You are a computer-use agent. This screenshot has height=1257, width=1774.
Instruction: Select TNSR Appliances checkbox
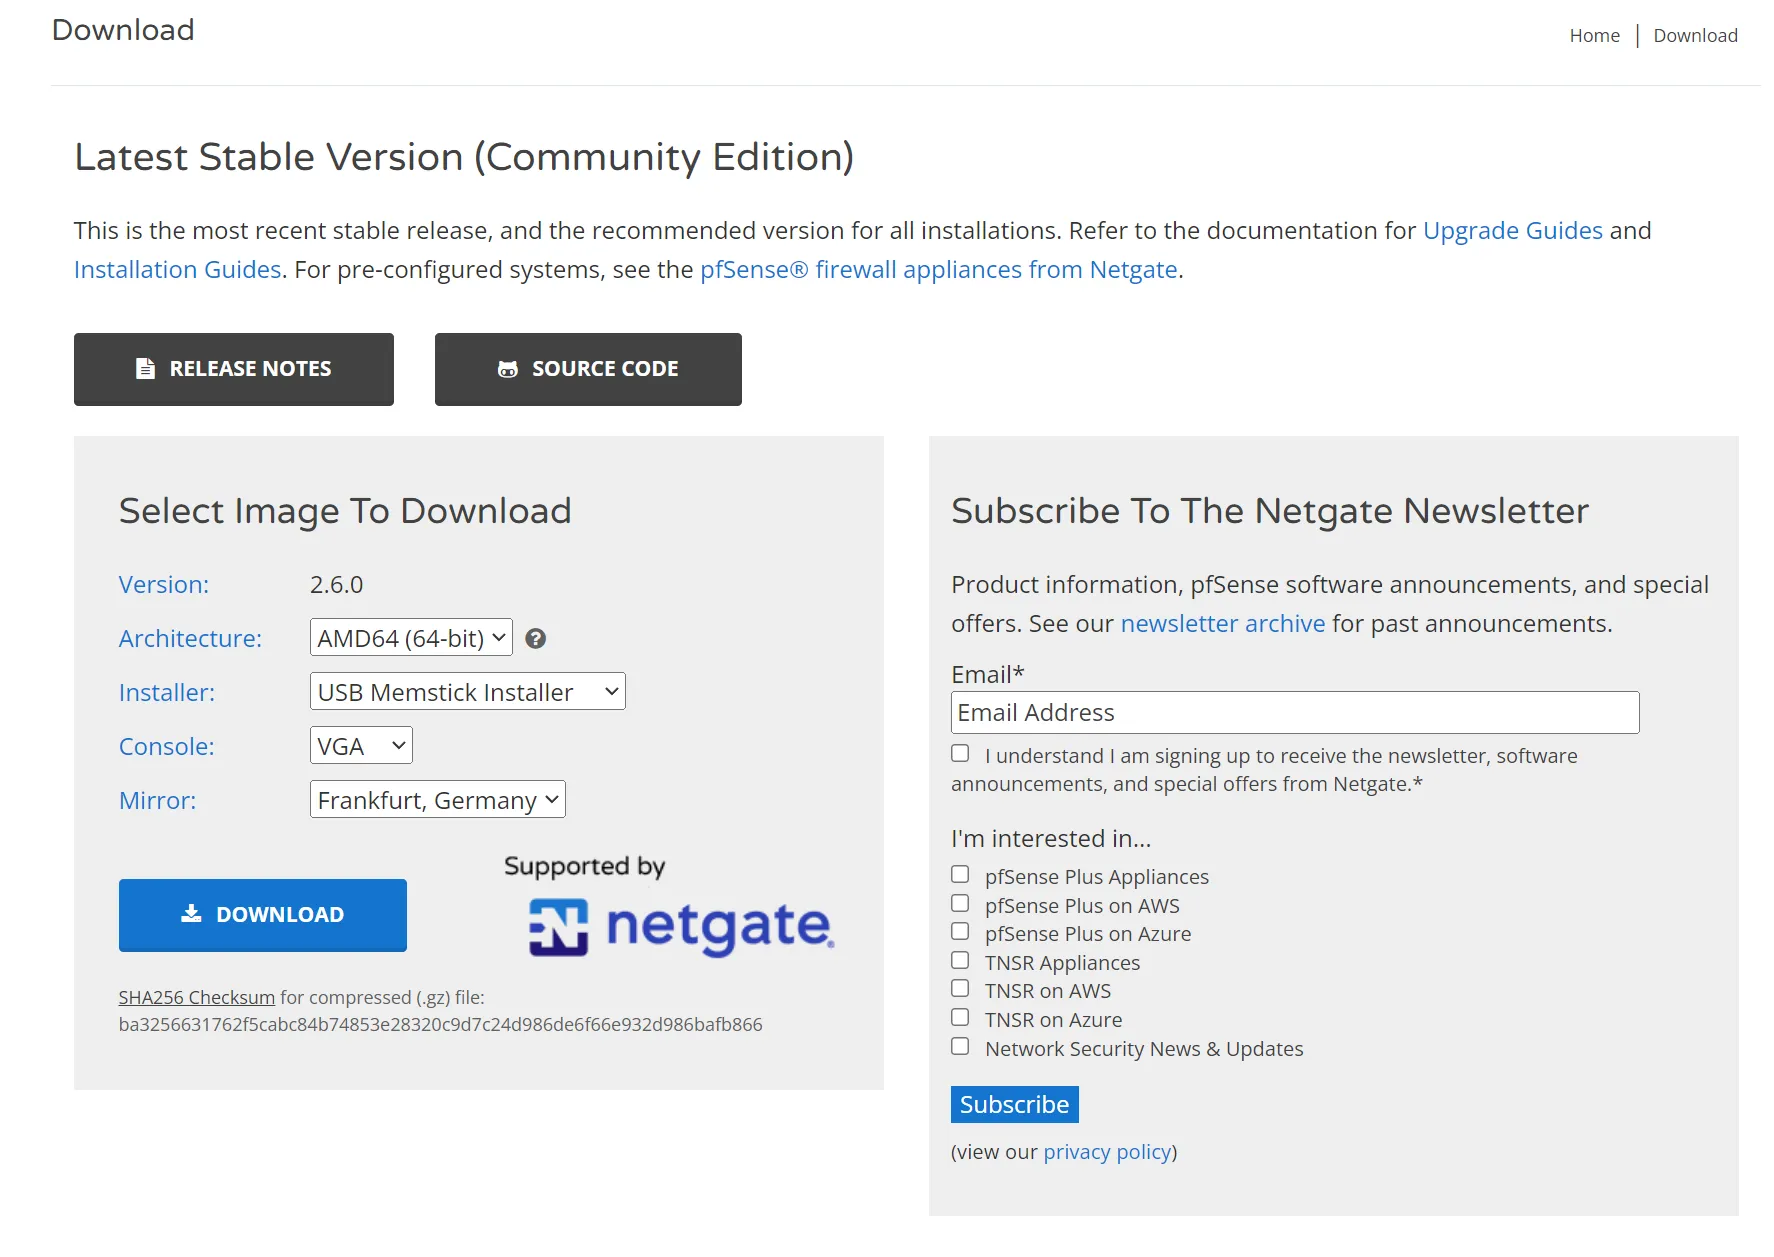(x=960, y=959)
